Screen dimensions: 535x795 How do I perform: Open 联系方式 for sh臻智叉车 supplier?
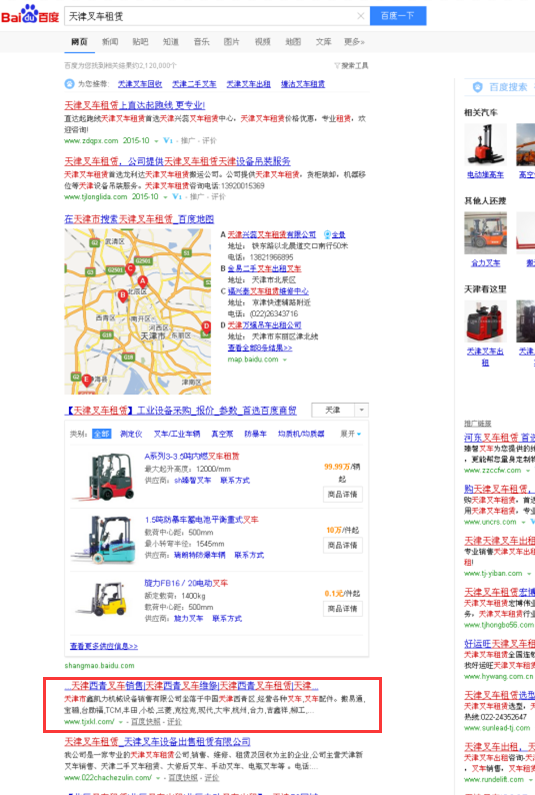(235, 480)
